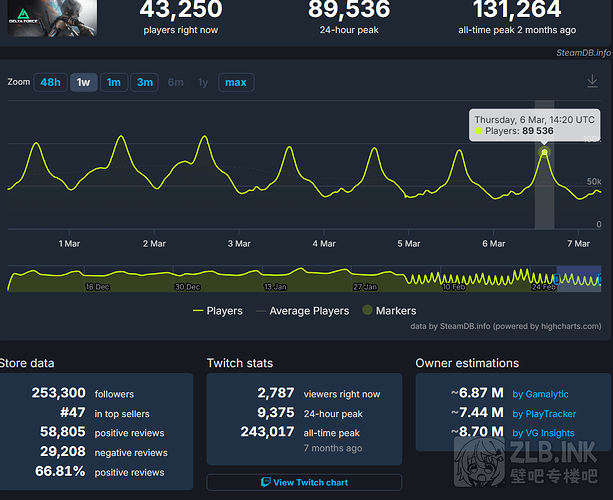Image resolution: width=613 pixels, height=500 pixels.
Task: Click the selected range in chart navigator
Action: pyautogui.click(x=578, y=279)
